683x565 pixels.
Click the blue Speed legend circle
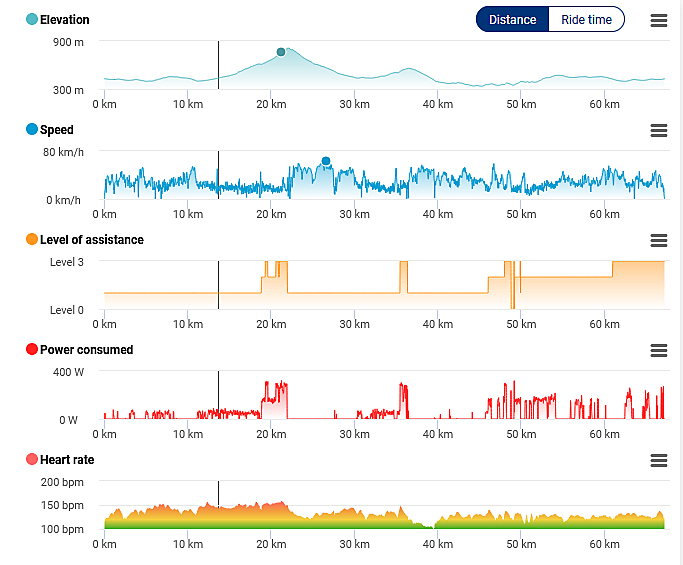pyautogui.click(x=32, y=130)
